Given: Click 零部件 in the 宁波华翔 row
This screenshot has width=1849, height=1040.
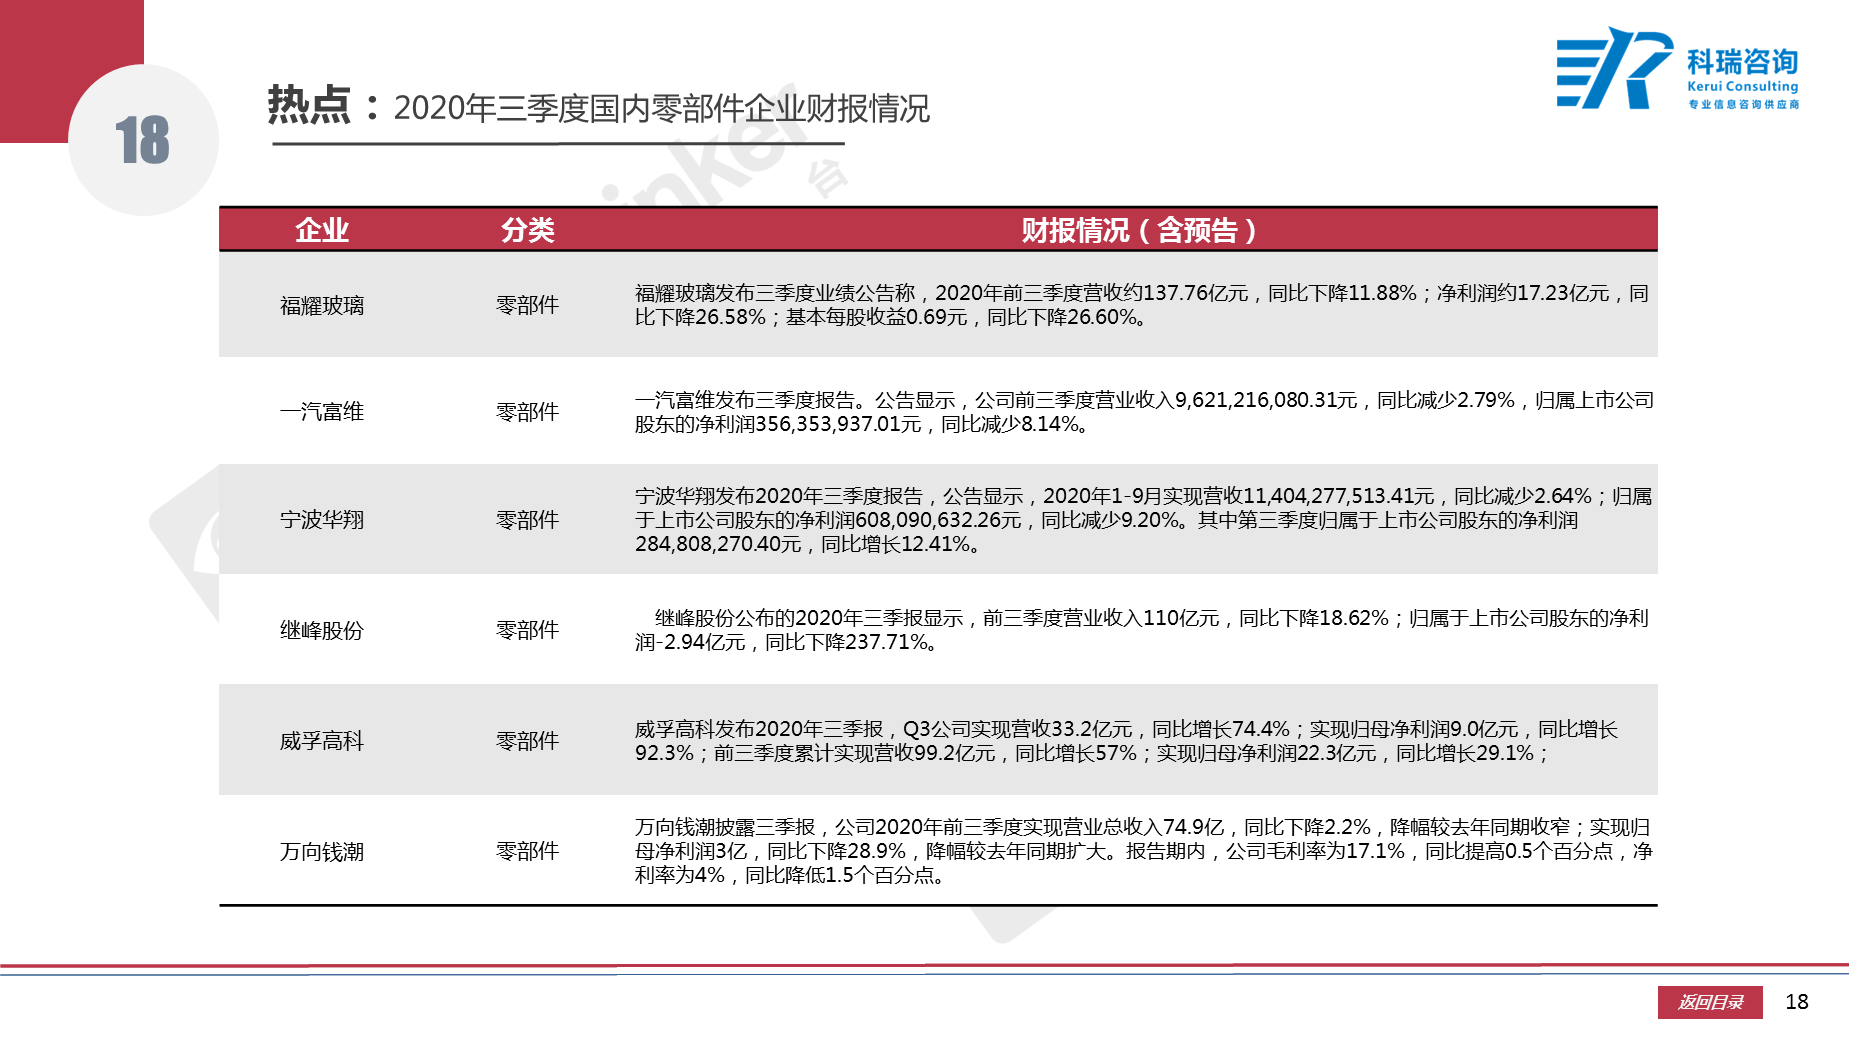Looking at the screenshot, I should point(528,519).
